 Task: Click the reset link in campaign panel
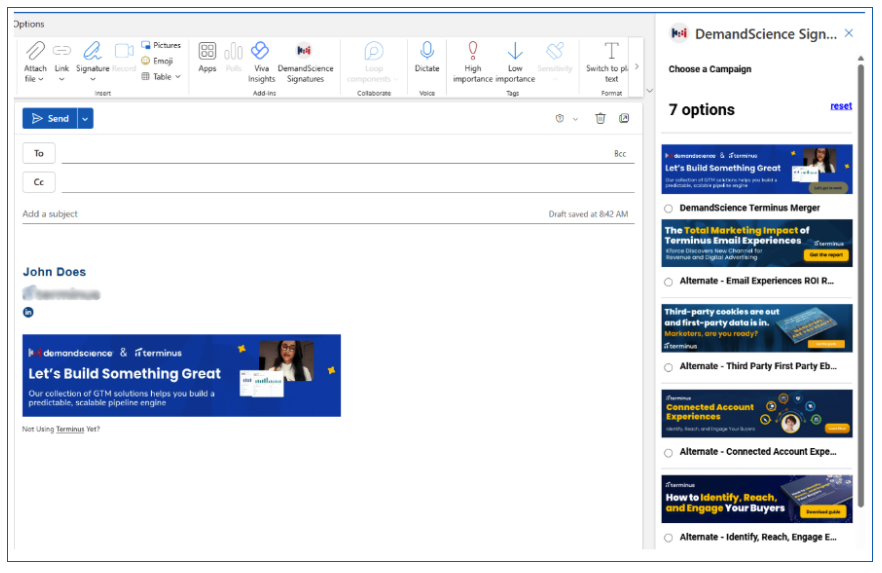[x=841, y=106]
